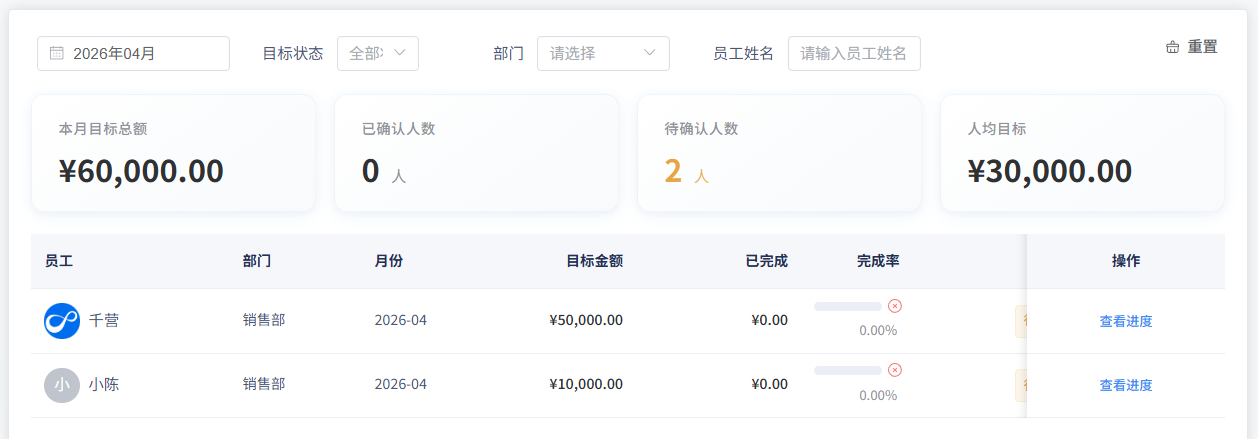Click the 待确认人数 summary card

click(779, 153)
